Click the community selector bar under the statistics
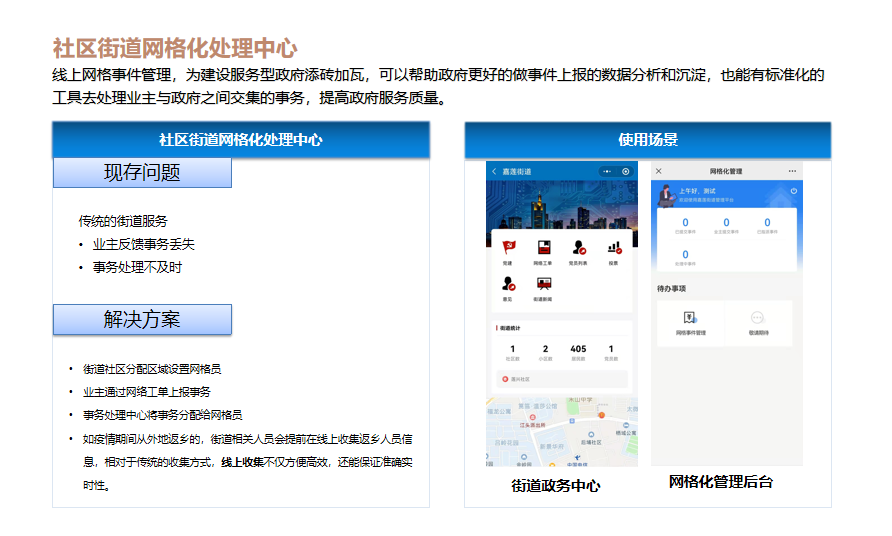This screenshot has width=892, height=536. tap(561, 379)
